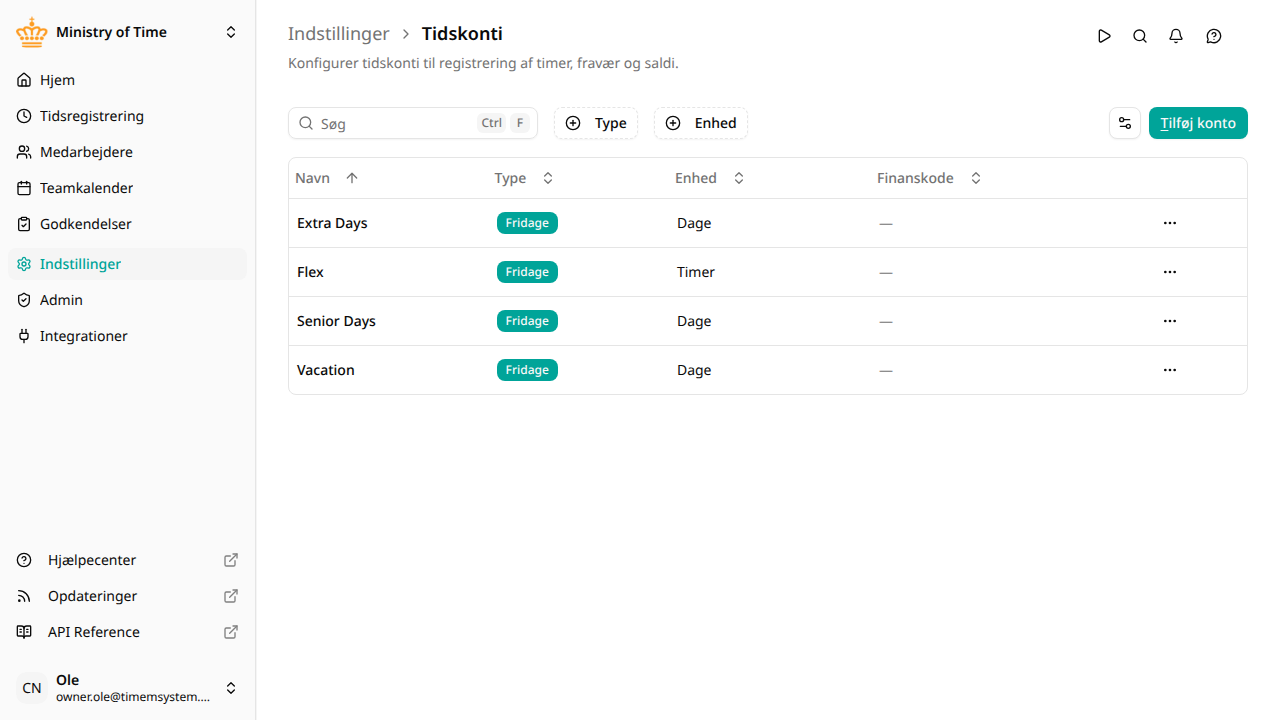
Task: Click the Timer unit in Flex row
Action: (696, 272)
